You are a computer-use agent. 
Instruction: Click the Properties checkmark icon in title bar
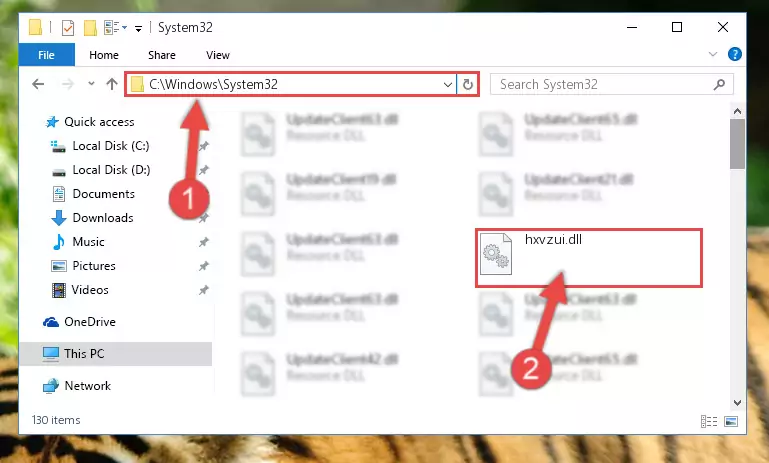pos(68,28)
